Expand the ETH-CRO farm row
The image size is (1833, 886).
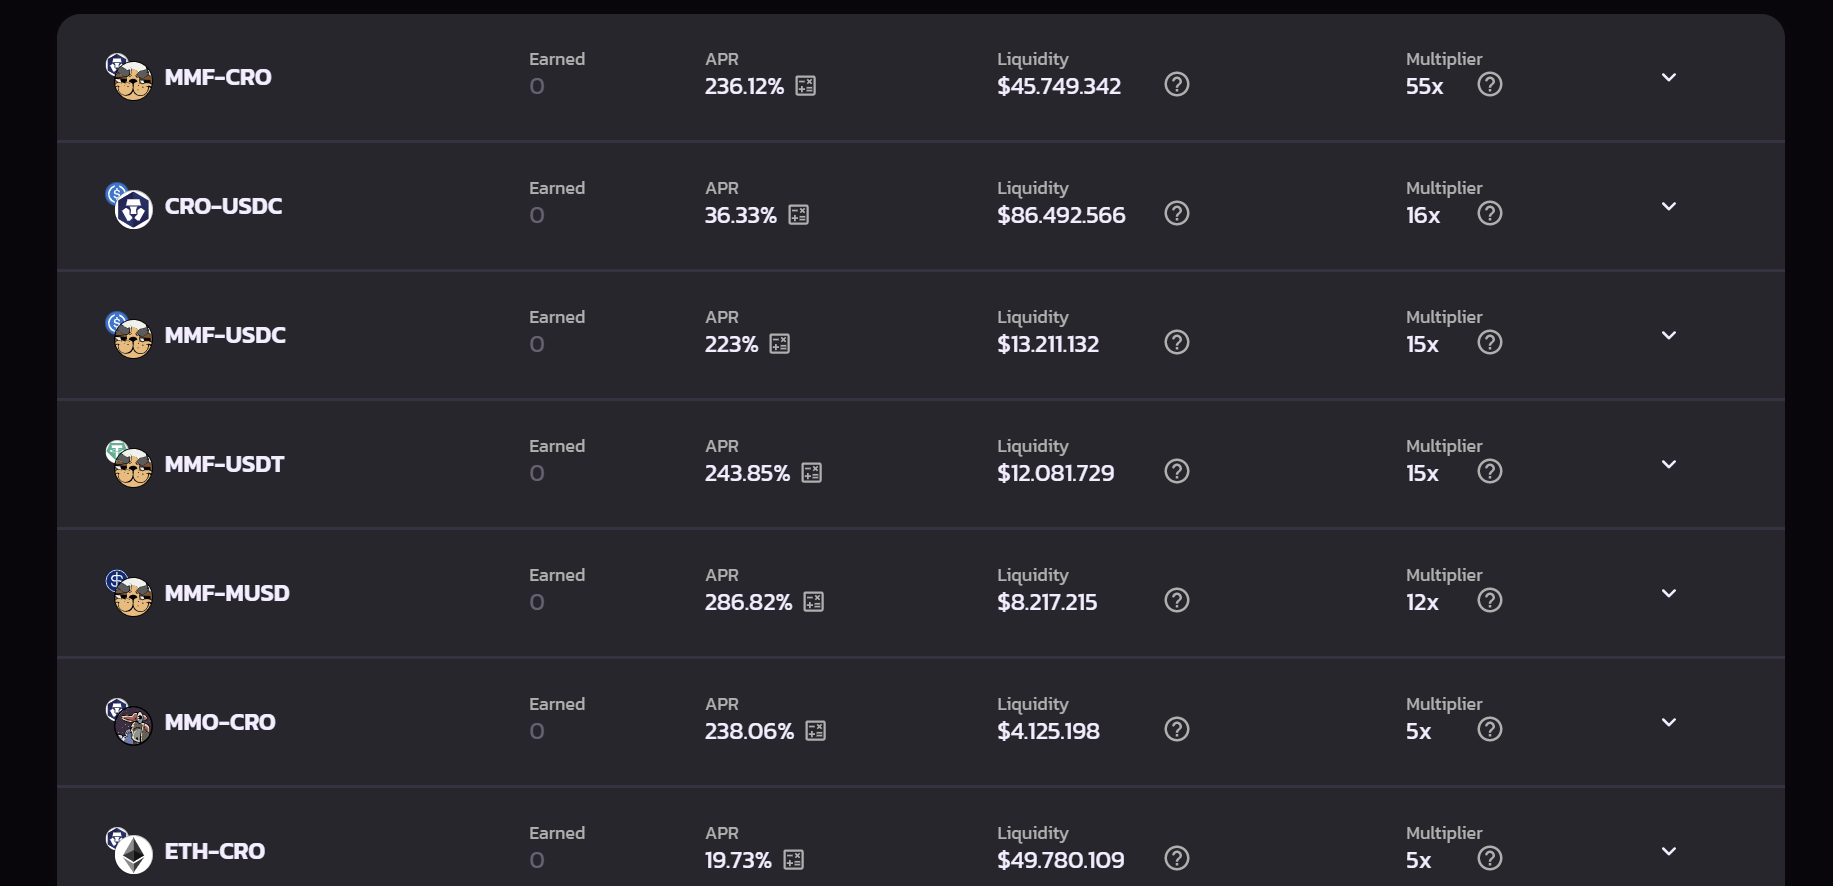tap(1668, 851)
